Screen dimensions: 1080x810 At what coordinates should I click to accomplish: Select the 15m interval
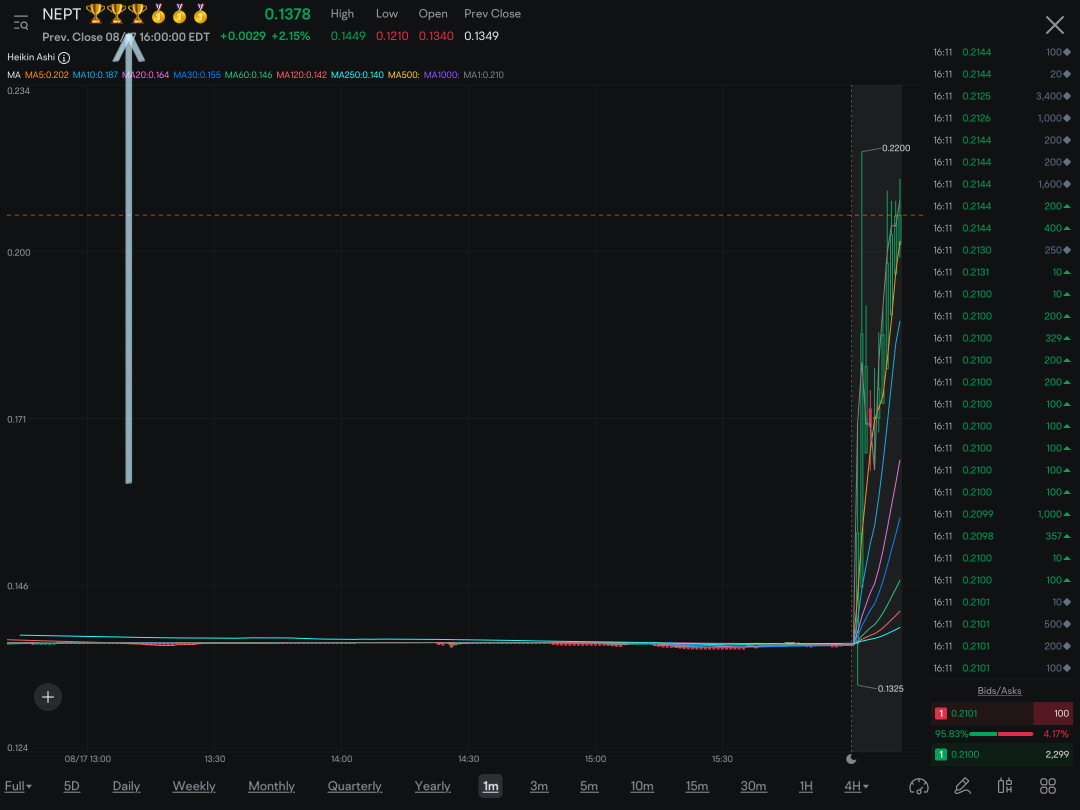click(x=697, y=786)
